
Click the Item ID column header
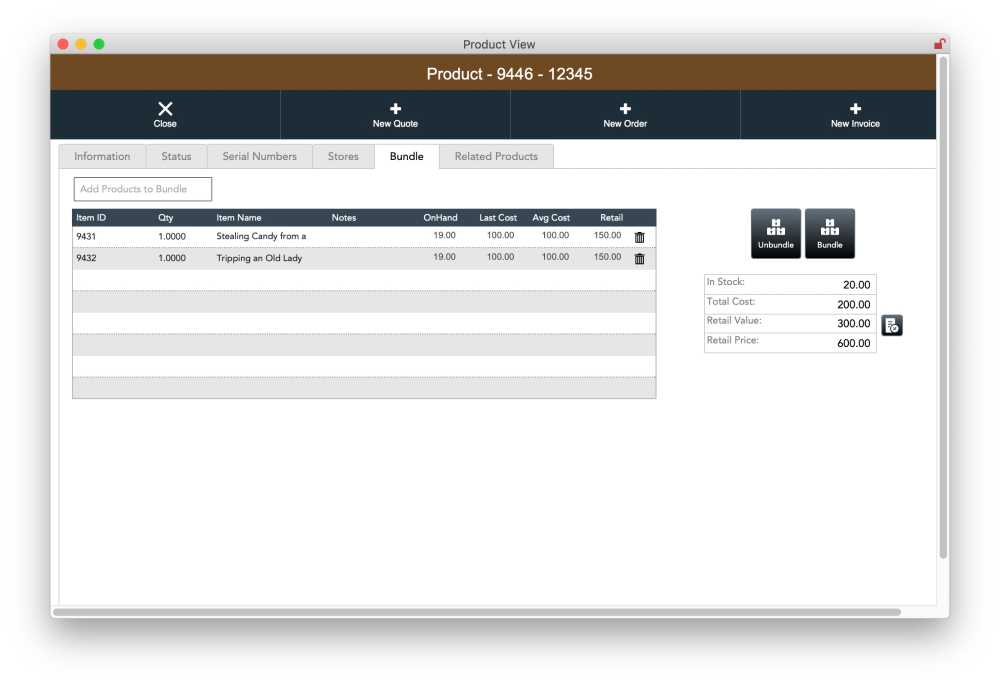pyautogui.click(x=91, y=217)
